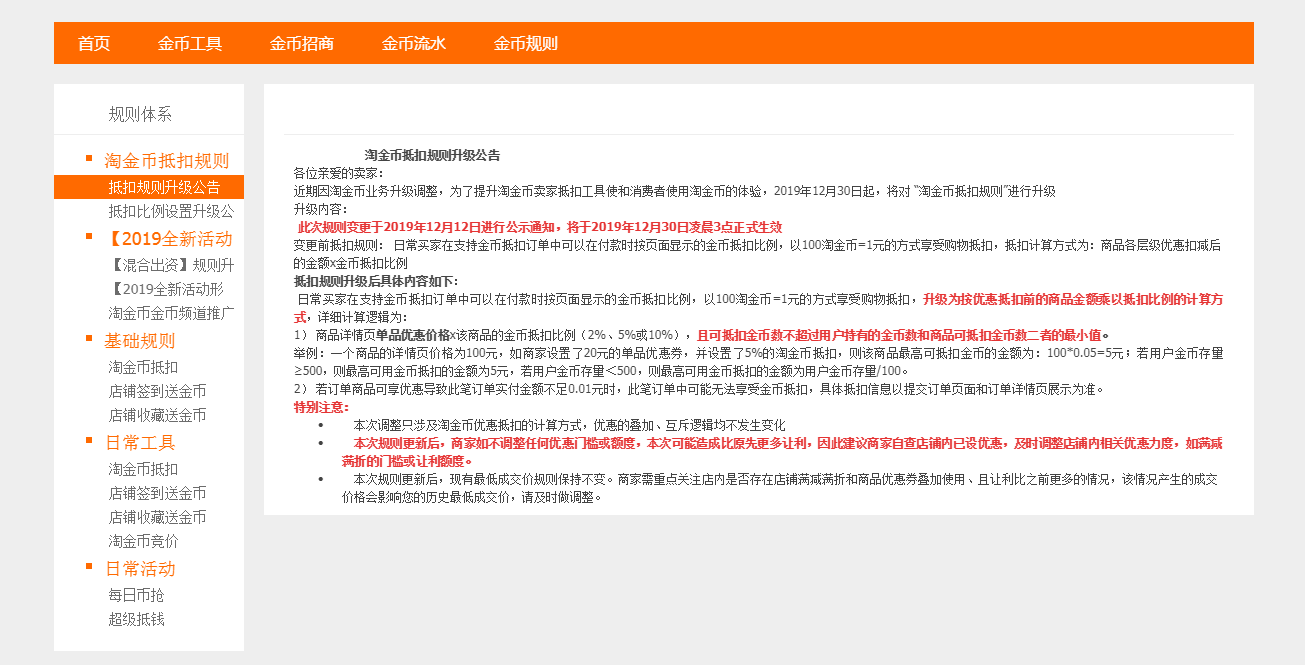Switch to the 金币规则 navigation tab
The width and height of the screenshot is (1305, 665).
(526, 43)
